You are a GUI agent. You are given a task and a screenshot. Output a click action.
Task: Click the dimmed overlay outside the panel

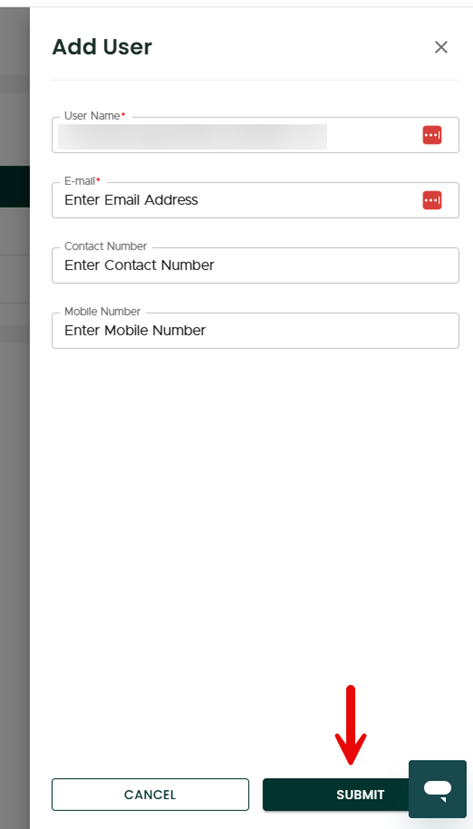[x=15, y=476]
